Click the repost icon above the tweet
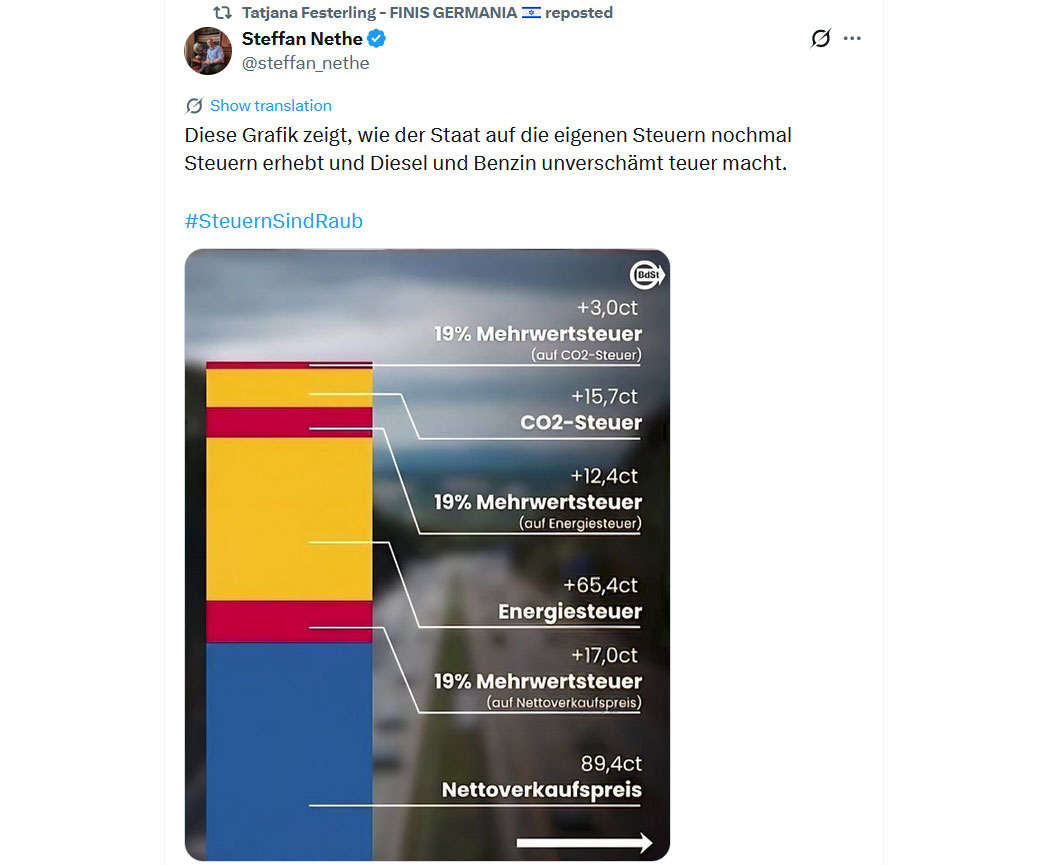 [223, 13]
